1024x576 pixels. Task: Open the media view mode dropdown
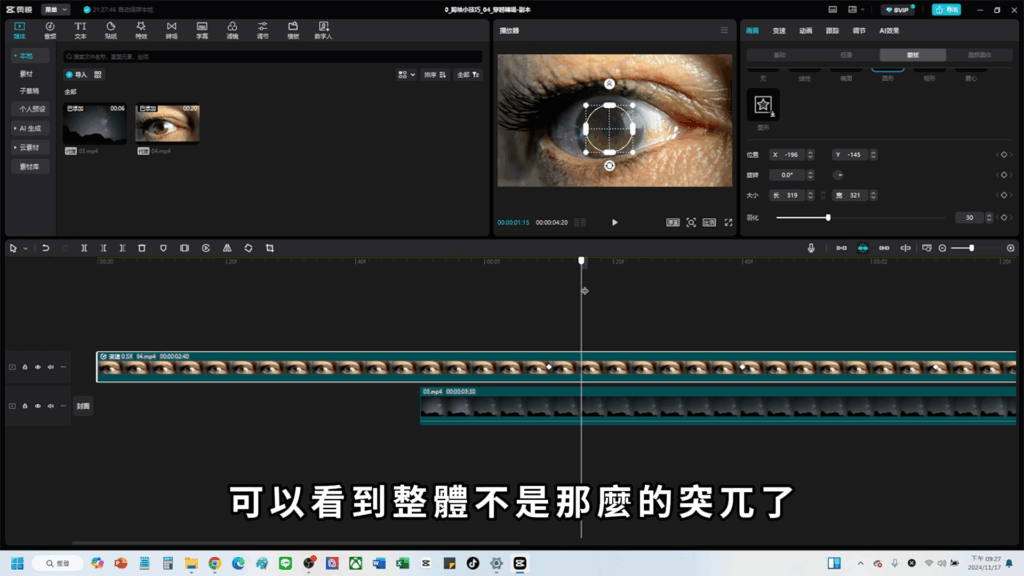pyautogui.click(x=406, y=75)
